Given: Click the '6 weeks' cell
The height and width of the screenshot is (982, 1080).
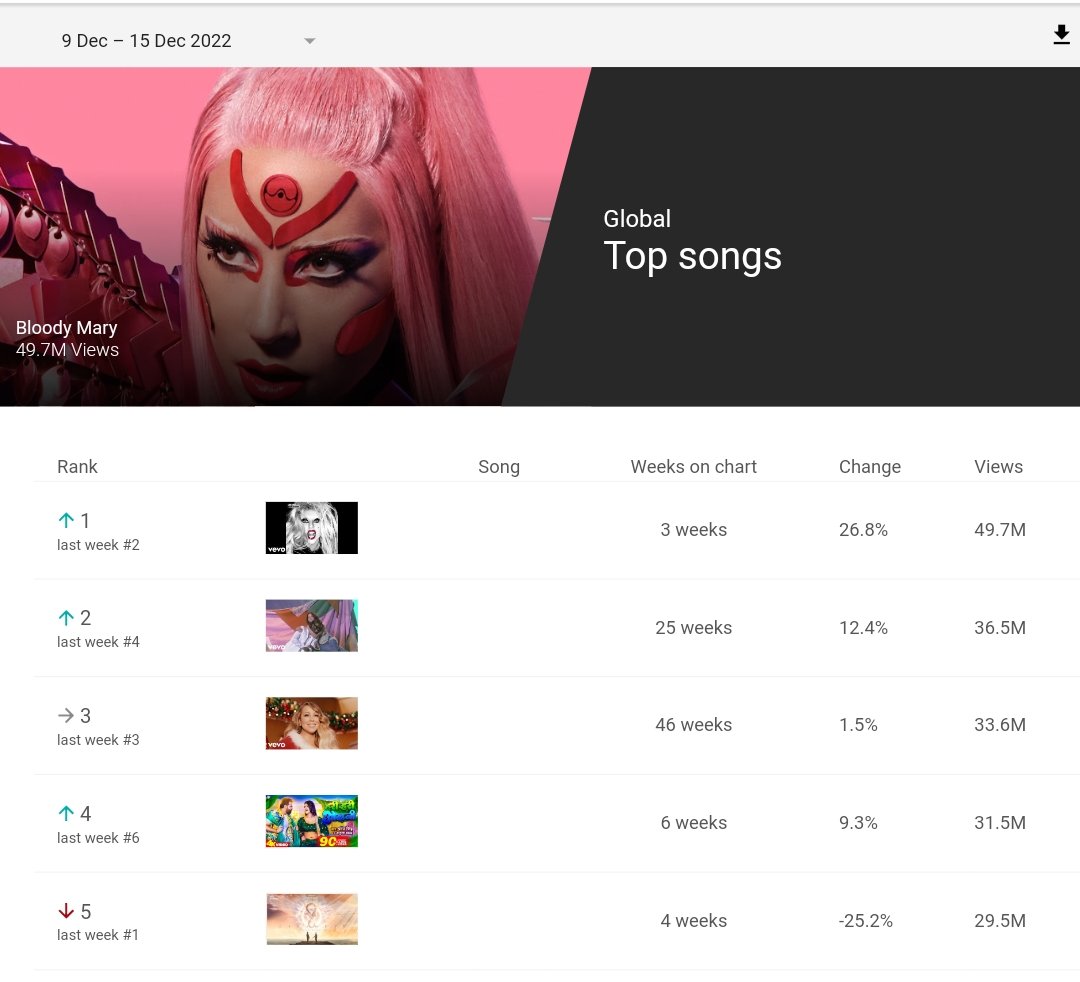Looking at the screenshot, I should coord(694,822).
